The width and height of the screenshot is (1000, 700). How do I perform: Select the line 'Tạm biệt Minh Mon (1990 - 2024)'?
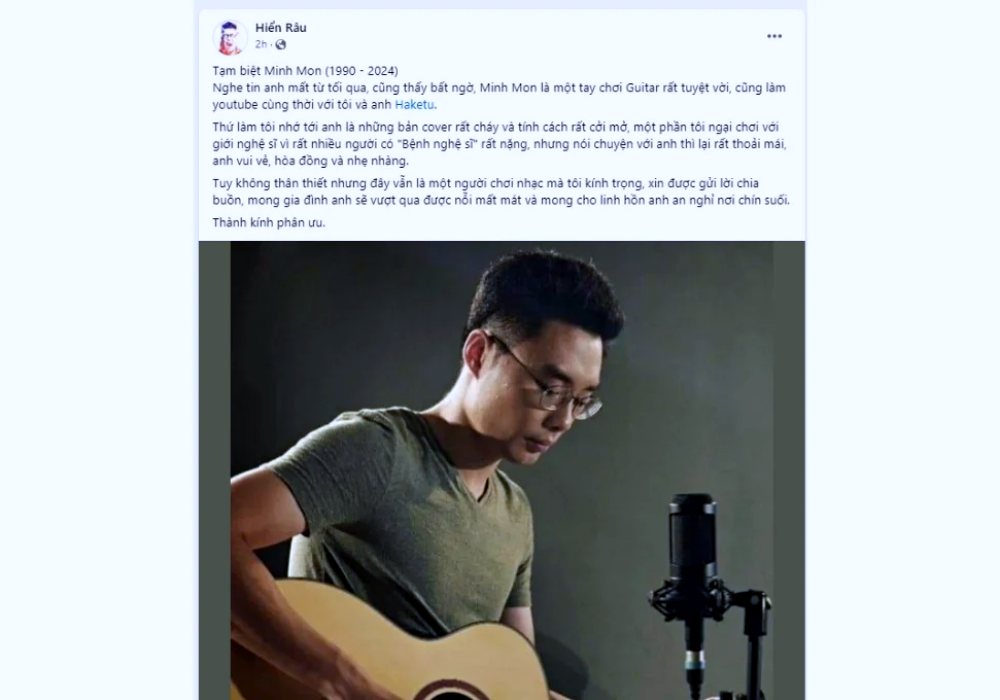click(305, 71)
